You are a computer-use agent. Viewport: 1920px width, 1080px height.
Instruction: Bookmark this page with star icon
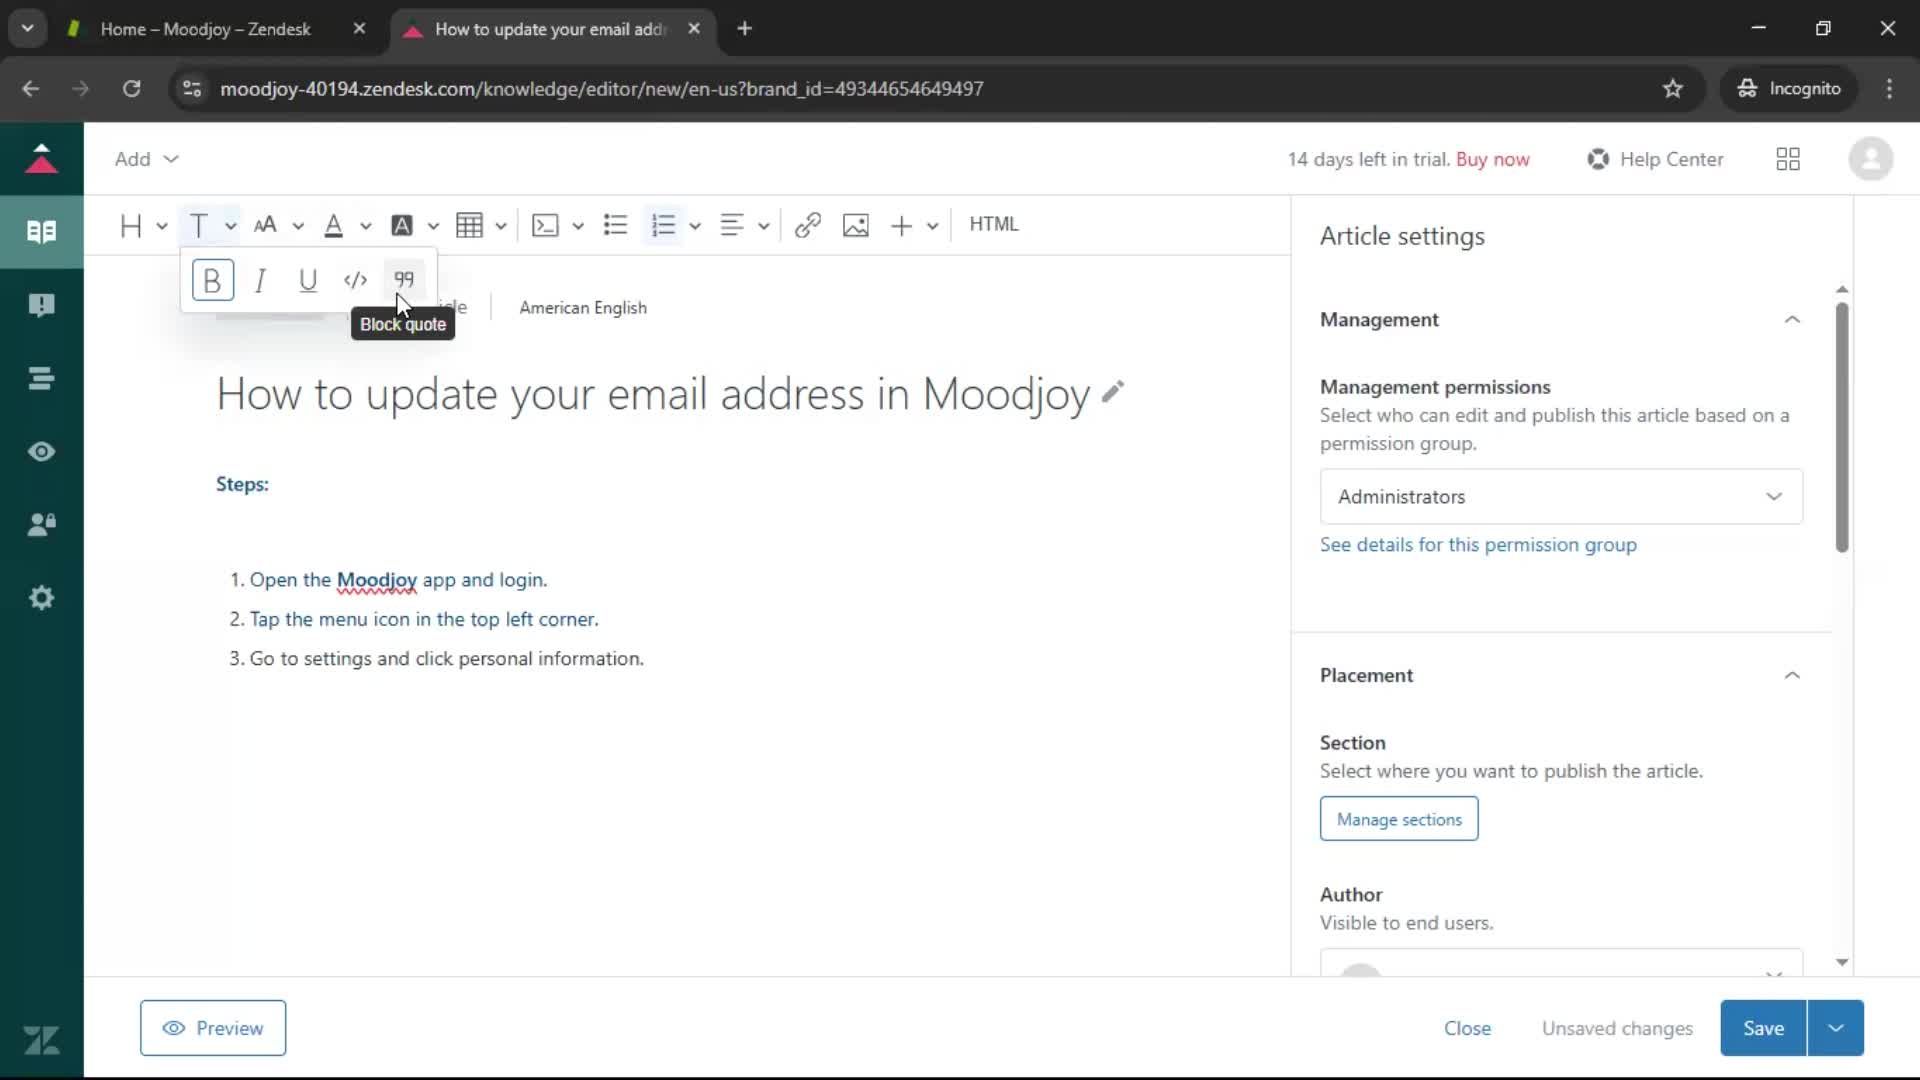tap(1673, 89)
